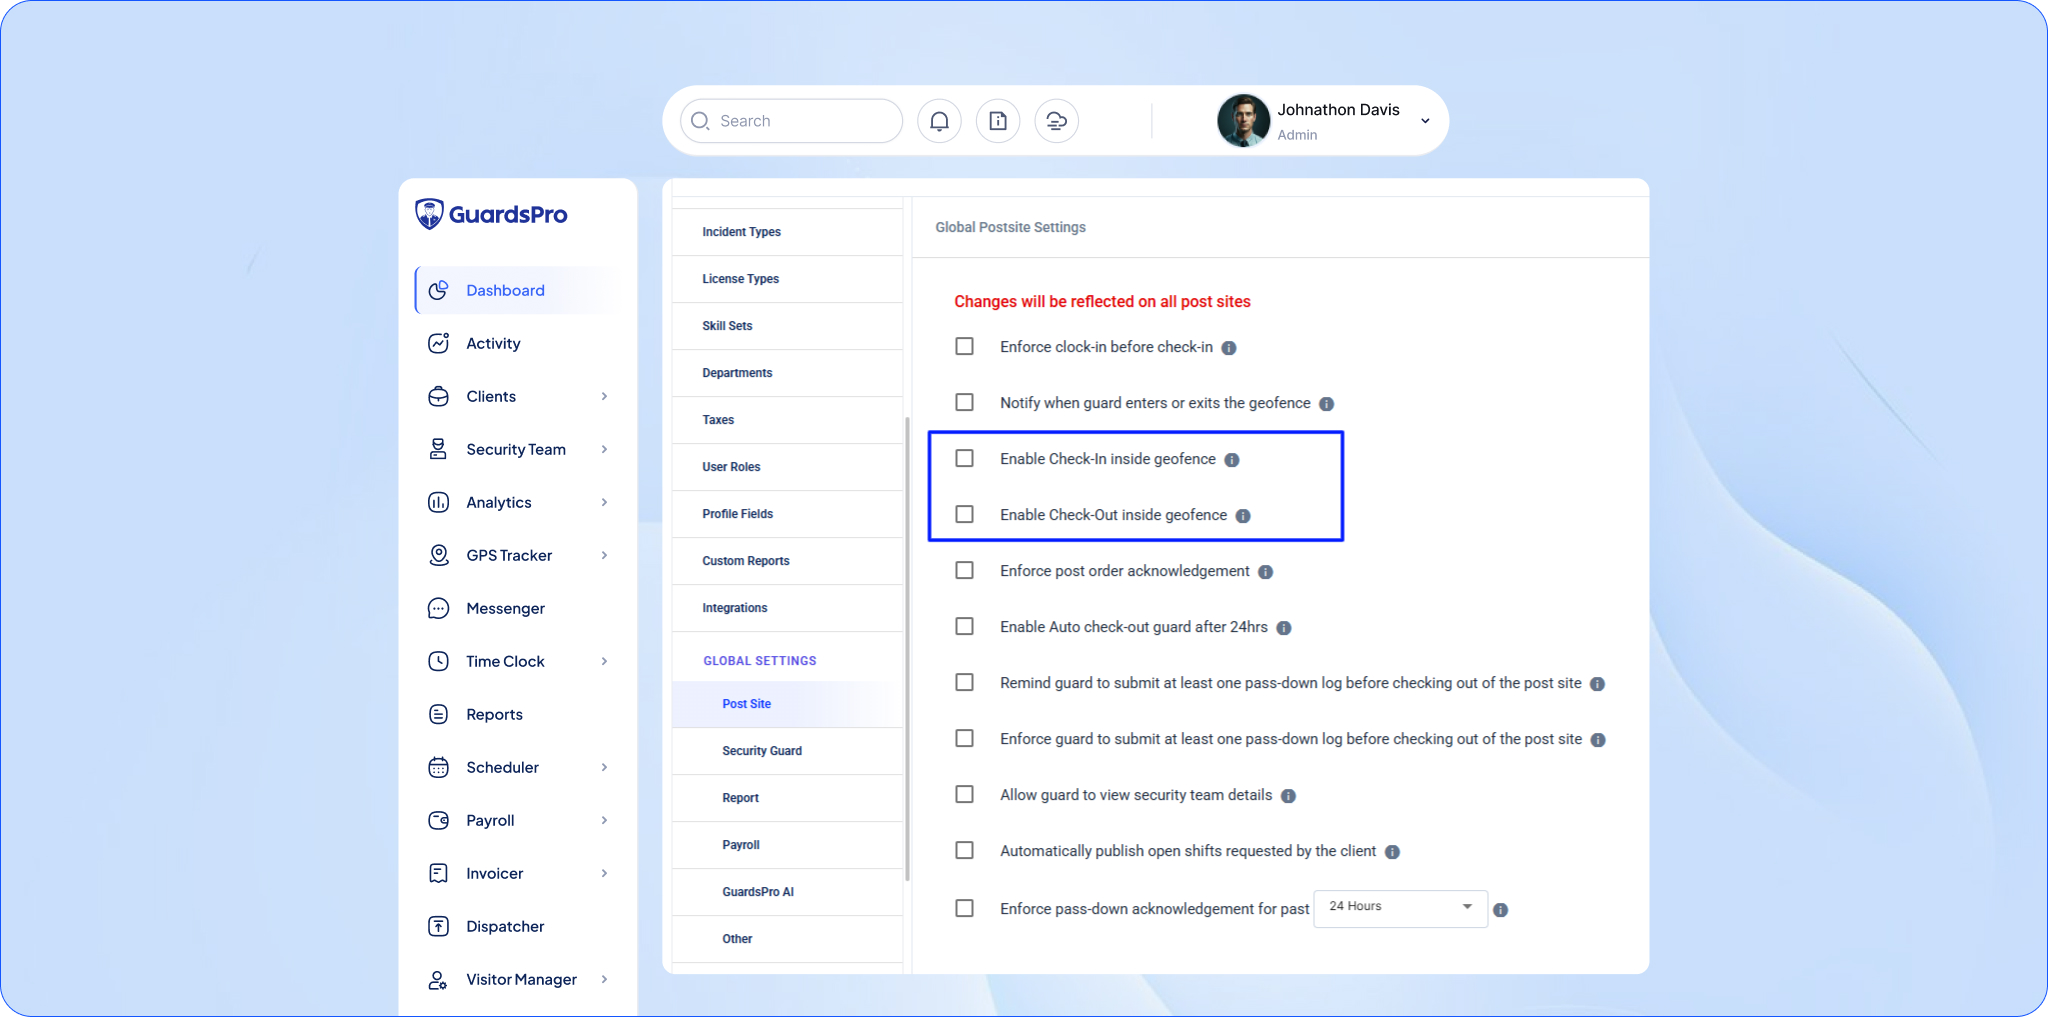Check Remind guard to submit pass-down log
The image size is (2048, 1017).
964,682
